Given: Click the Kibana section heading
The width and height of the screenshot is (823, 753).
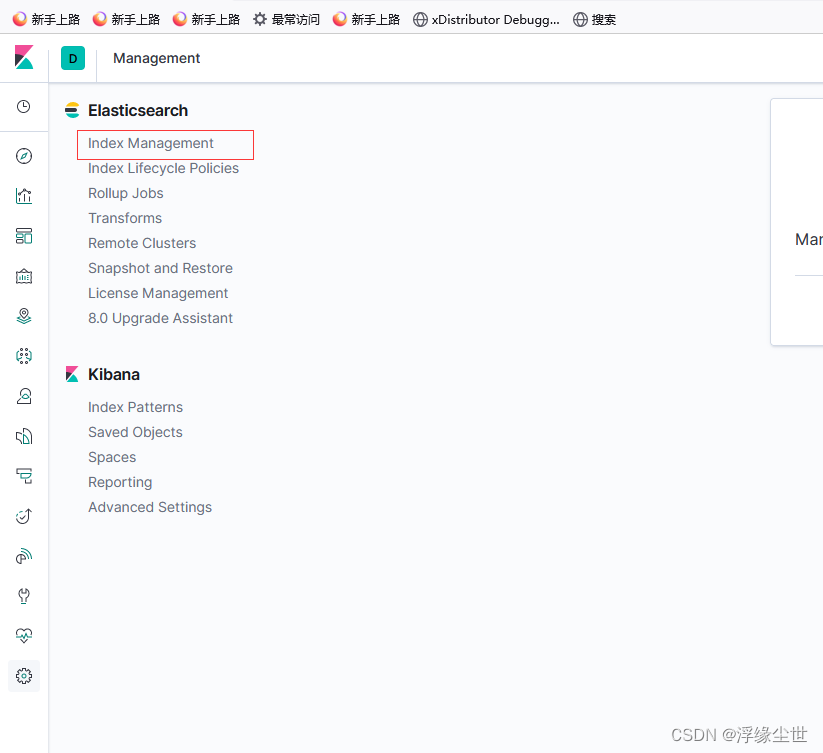Looking at the screenshot, I should click(114, 375).
